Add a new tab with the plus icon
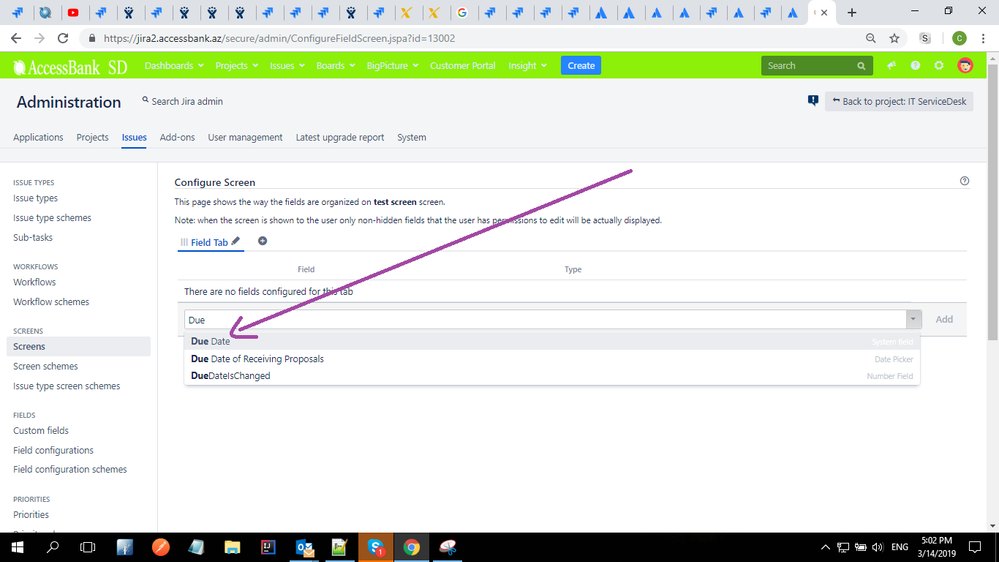Viewport: 999px width, 562px height. coord(262,241)
